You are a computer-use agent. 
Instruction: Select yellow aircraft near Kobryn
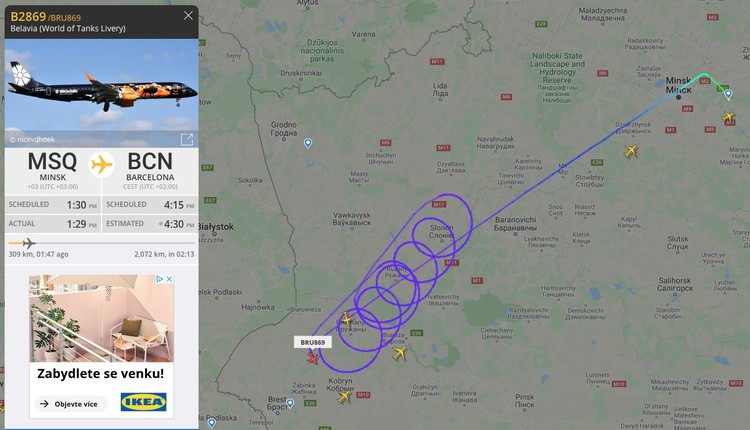pos(344,397)
